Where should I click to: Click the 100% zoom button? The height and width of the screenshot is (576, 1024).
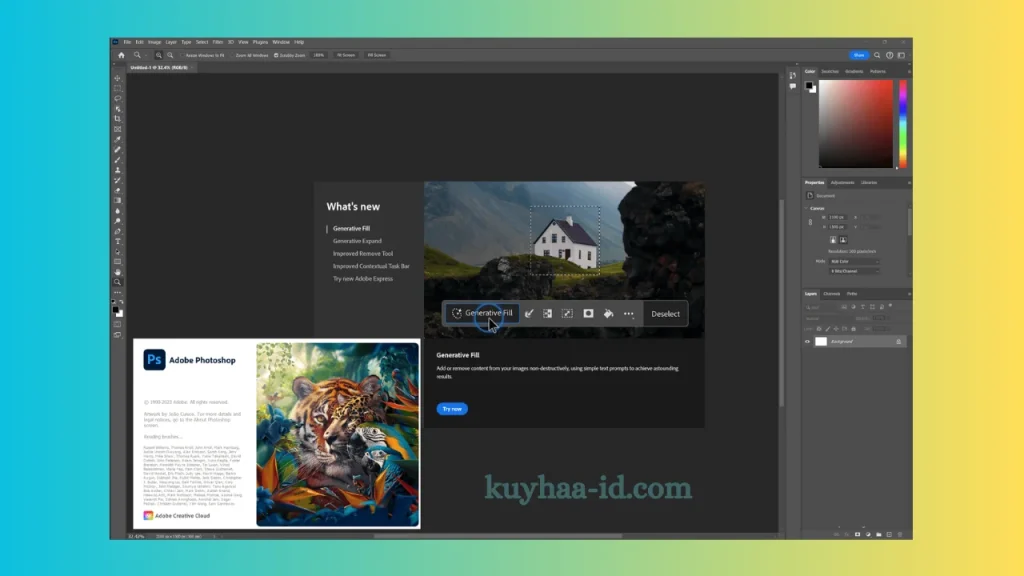click(319, 56)
